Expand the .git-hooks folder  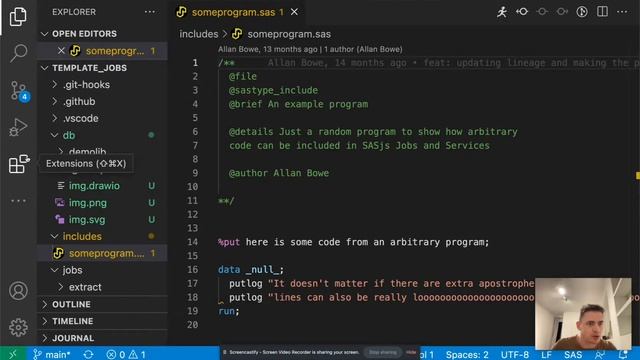pos(102,84)
